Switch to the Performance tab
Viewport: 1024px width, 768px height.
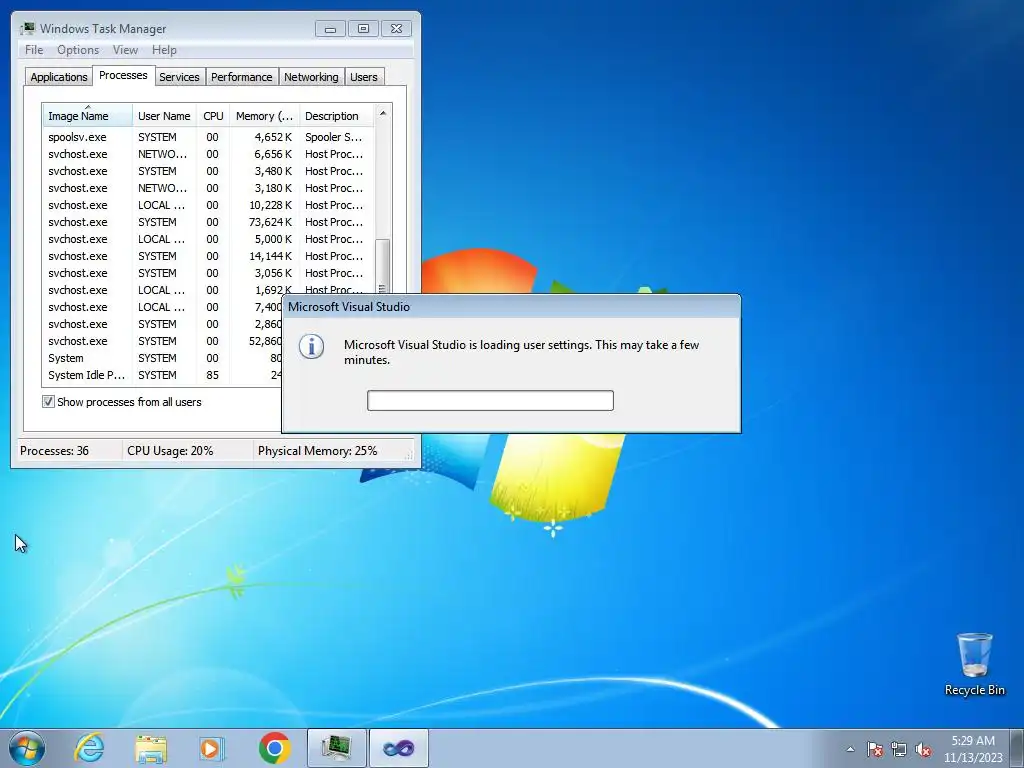coord(242,77)
